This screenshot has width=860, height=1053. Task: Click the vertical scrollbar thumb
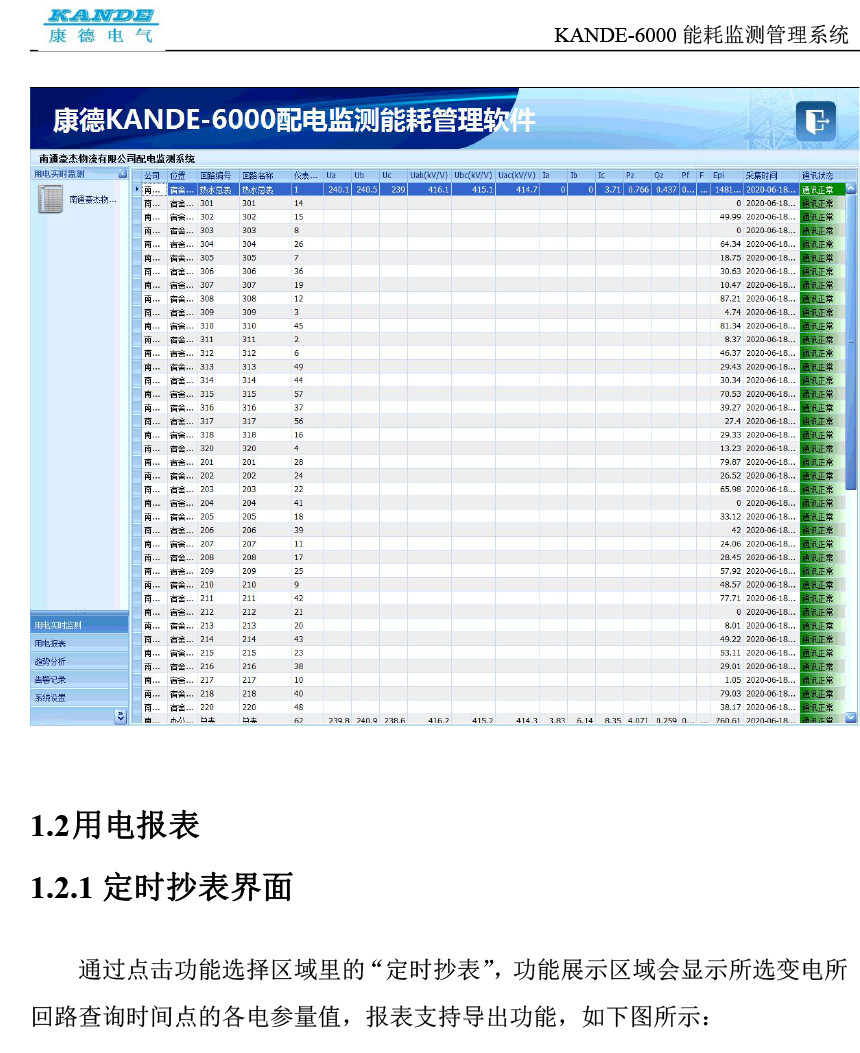[x=851, y=342]
